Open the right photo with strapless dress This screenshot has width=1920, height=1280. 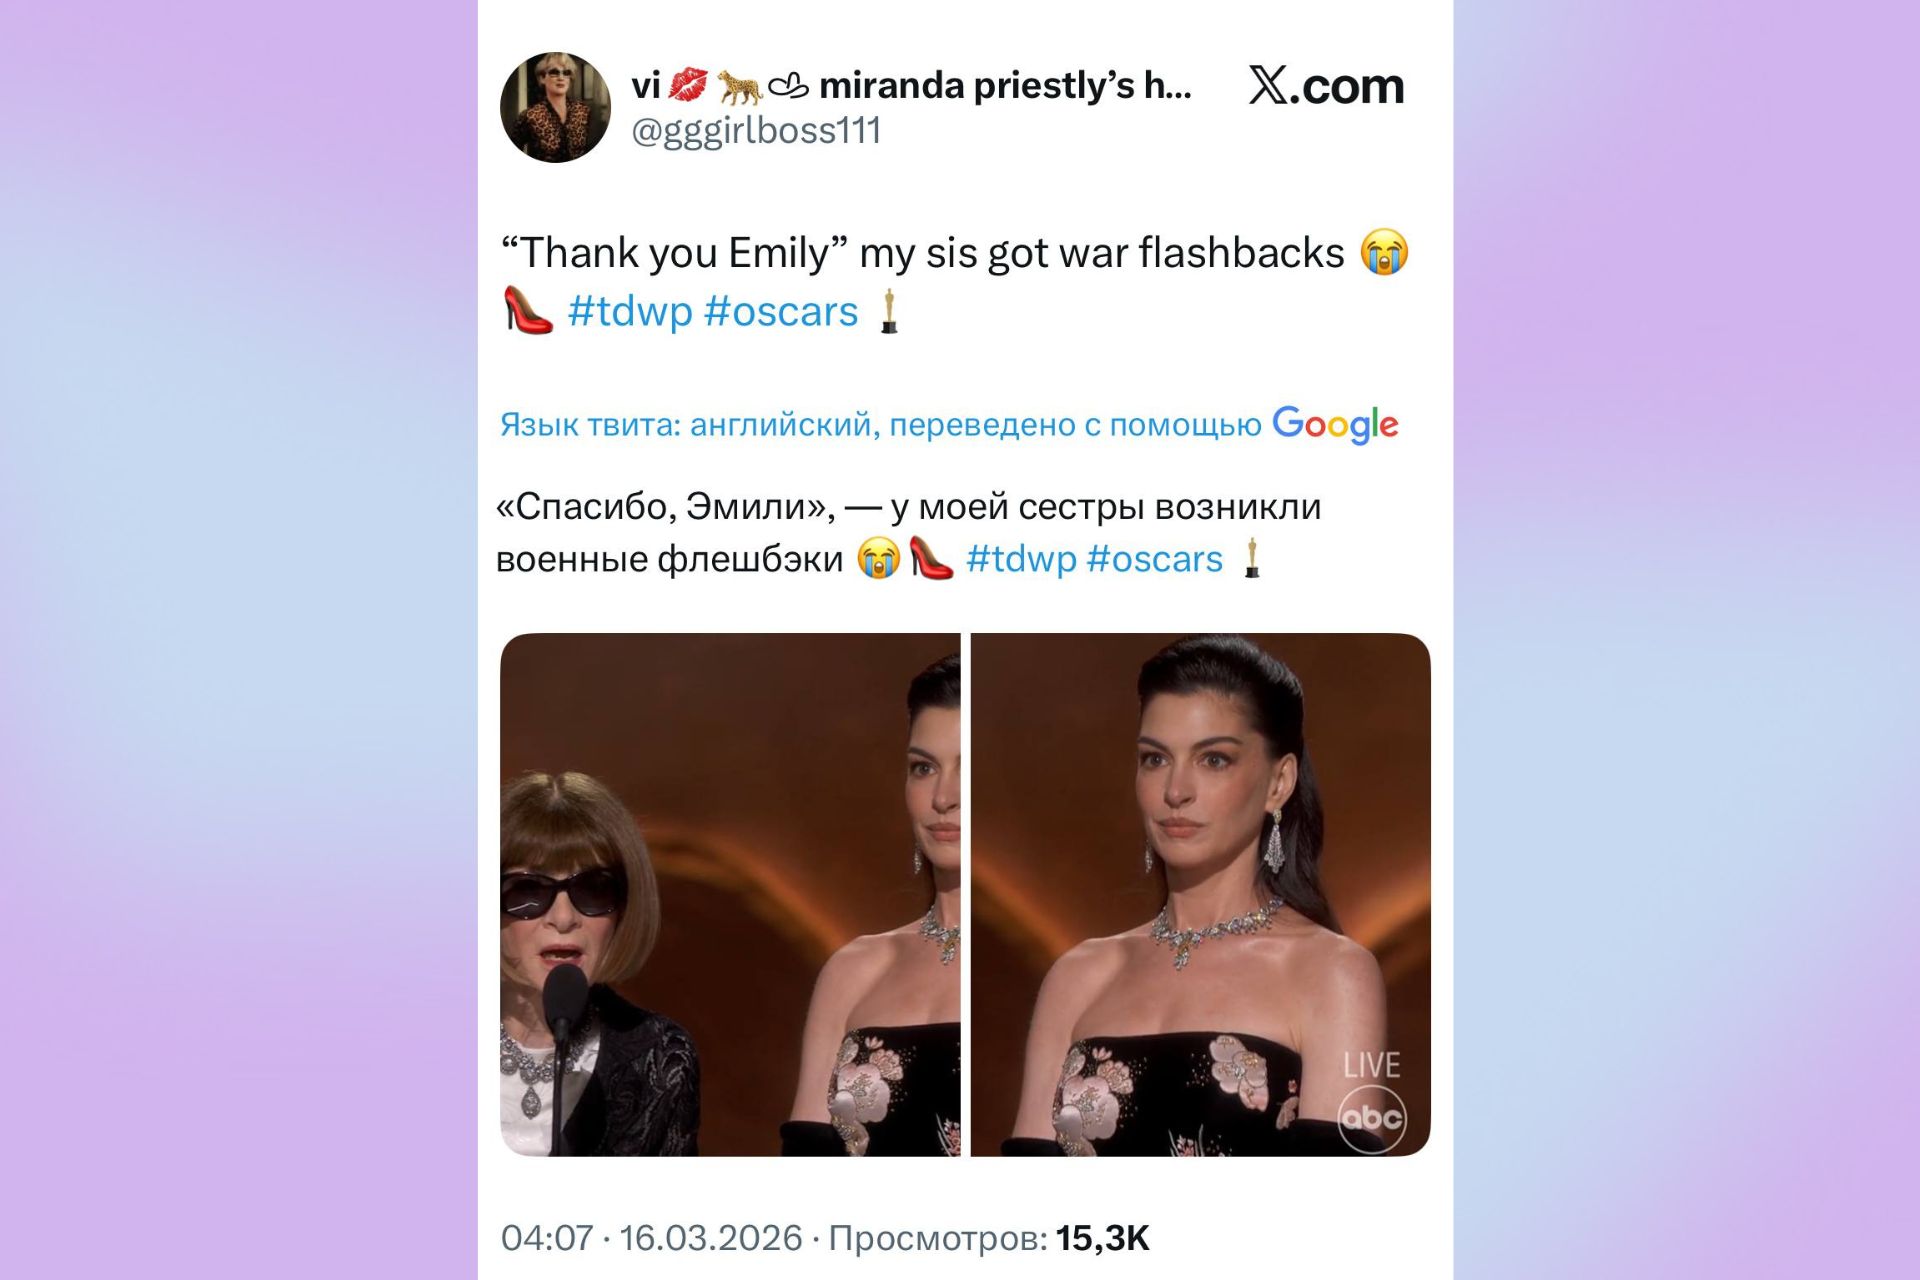1201,894
